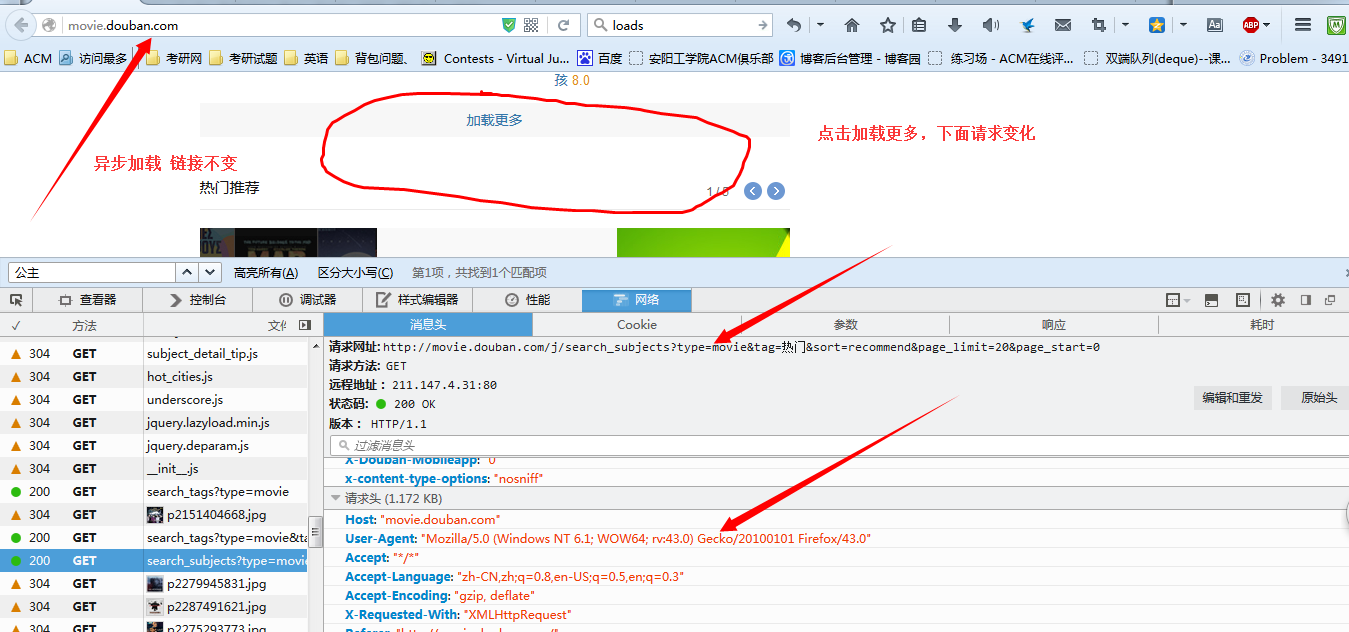Click the element picker icon in devtools
This screenshot has width=1349, height=632.
[x=16, y=300]
